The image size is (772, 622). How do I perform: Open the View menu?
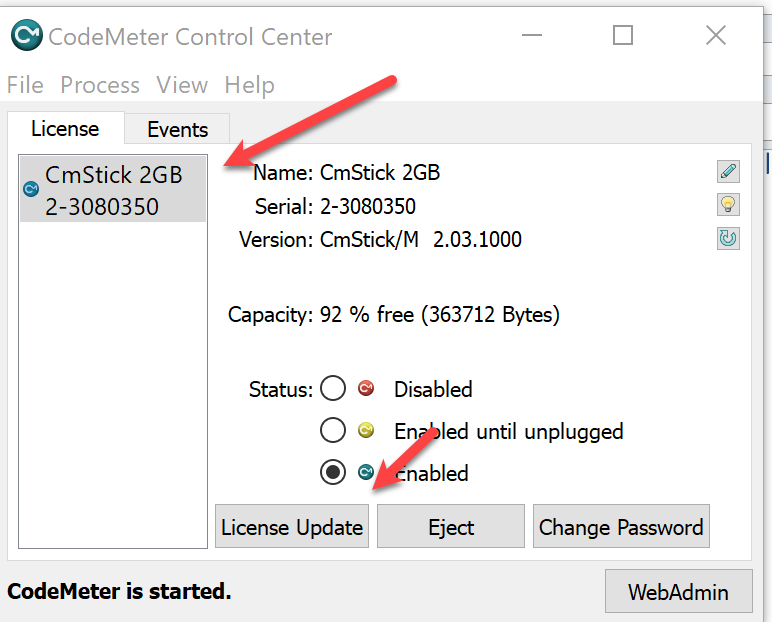[182, 85]
